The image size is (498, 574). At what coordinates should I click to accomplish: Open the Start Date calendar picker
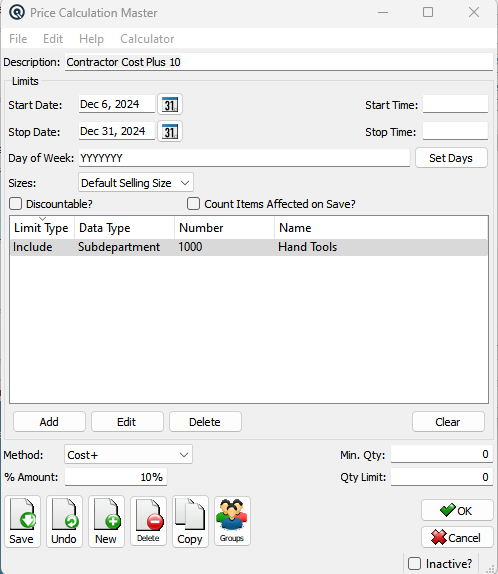pyautogui.click(x=170, y=105)
